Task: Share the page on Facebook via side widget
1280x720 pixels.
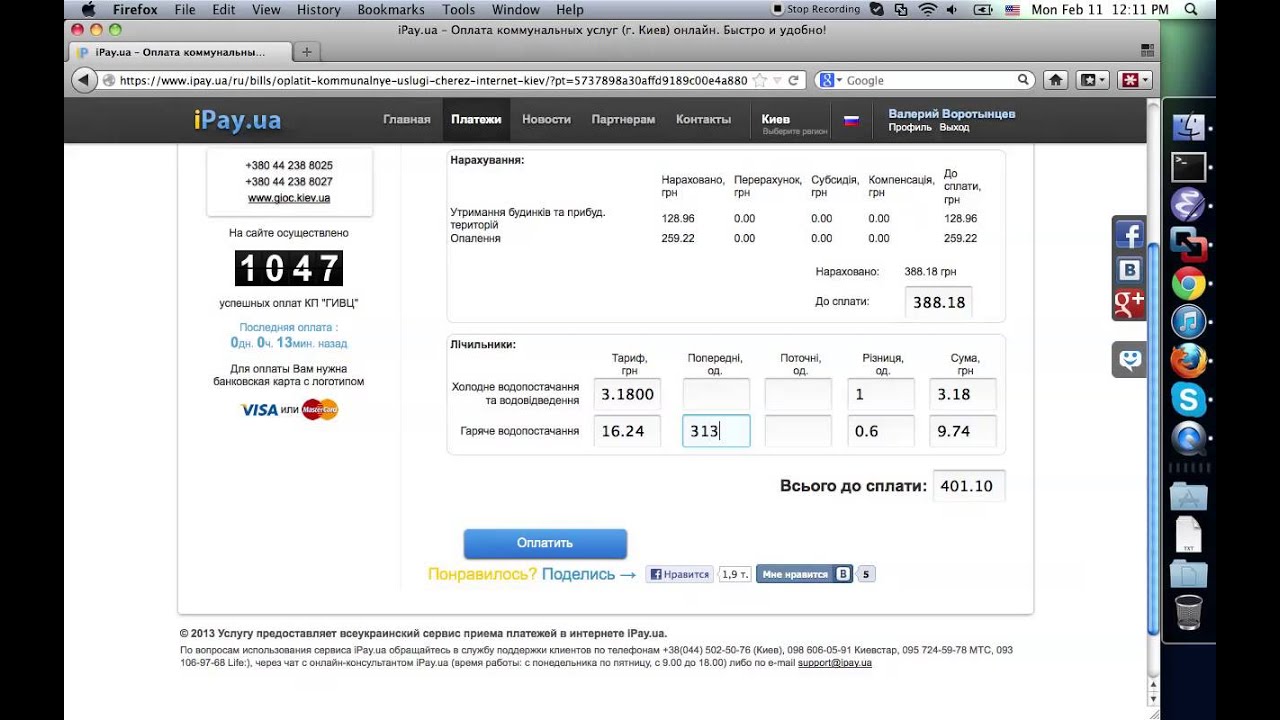Action: click(1129, 235)
